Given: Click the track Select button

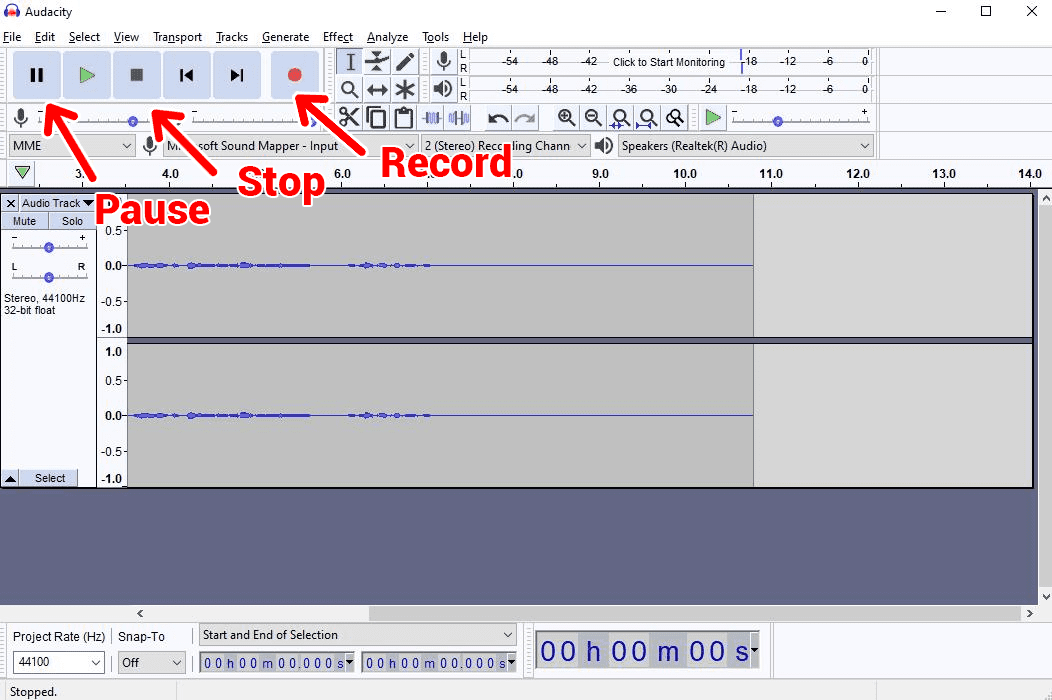Looking at the screenshot, I should coord(50,479).
